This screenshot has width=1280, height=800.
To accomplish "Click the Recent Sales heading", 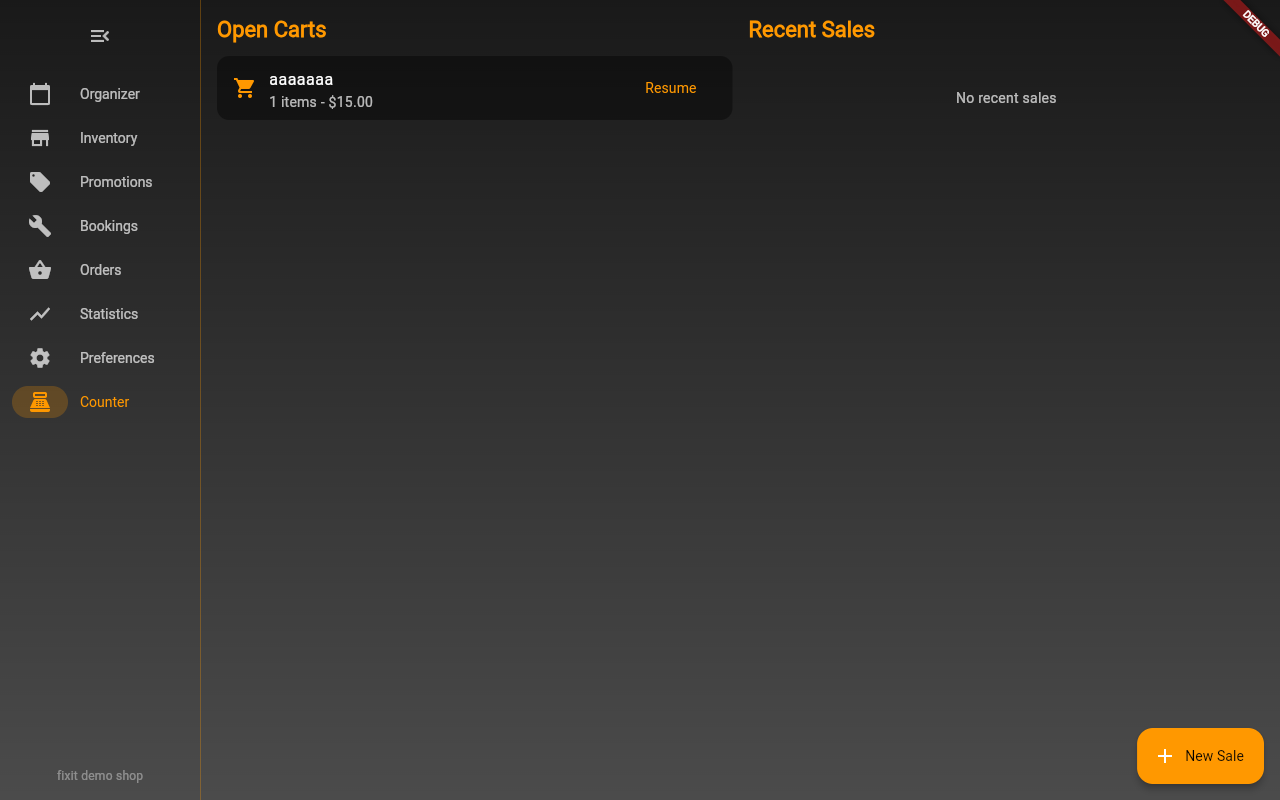I will click(x=812, y=30).
